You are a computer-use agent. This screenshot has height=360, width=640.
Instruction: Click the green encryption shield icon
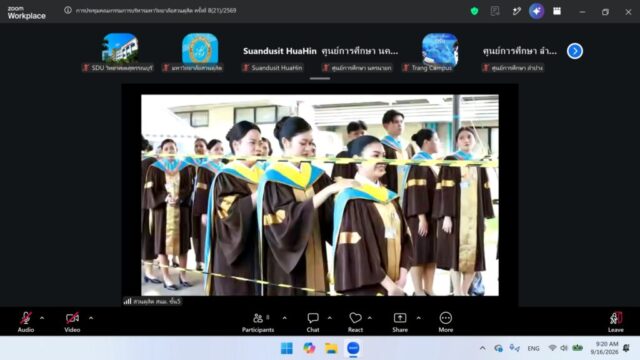474,11
